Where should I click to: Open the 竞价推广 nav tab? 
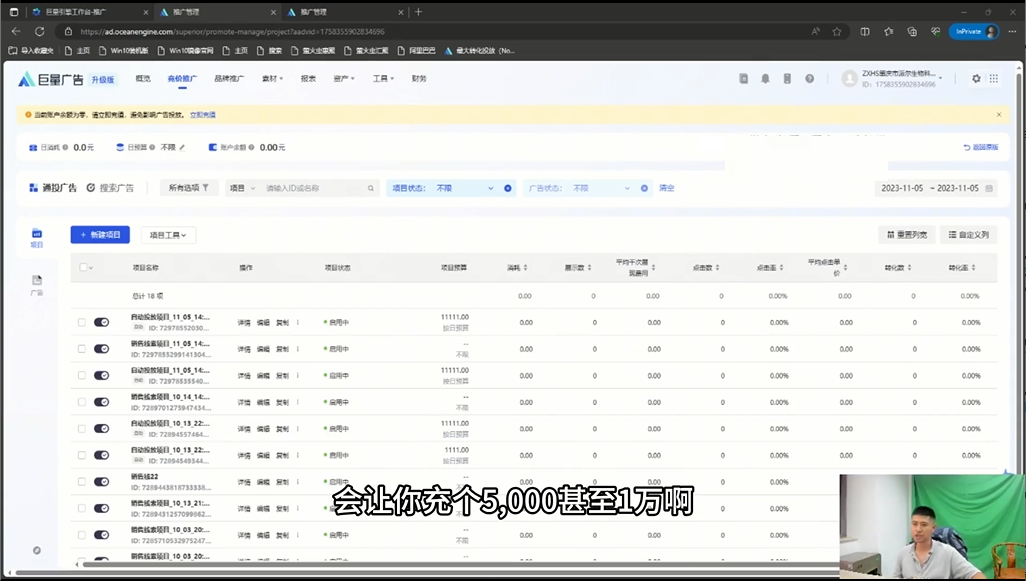[182, 79]
